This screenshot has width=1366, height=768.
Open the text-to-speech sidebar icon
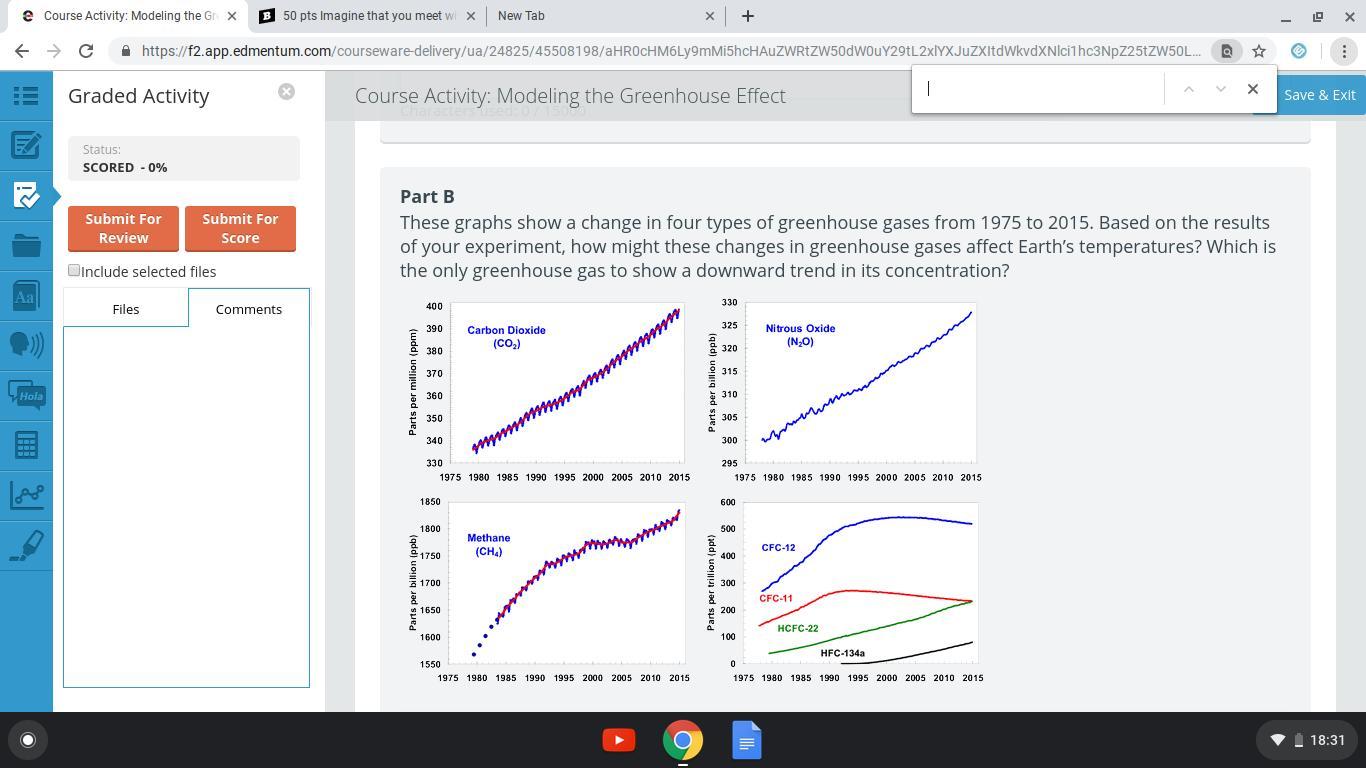(x=26, y=345)
